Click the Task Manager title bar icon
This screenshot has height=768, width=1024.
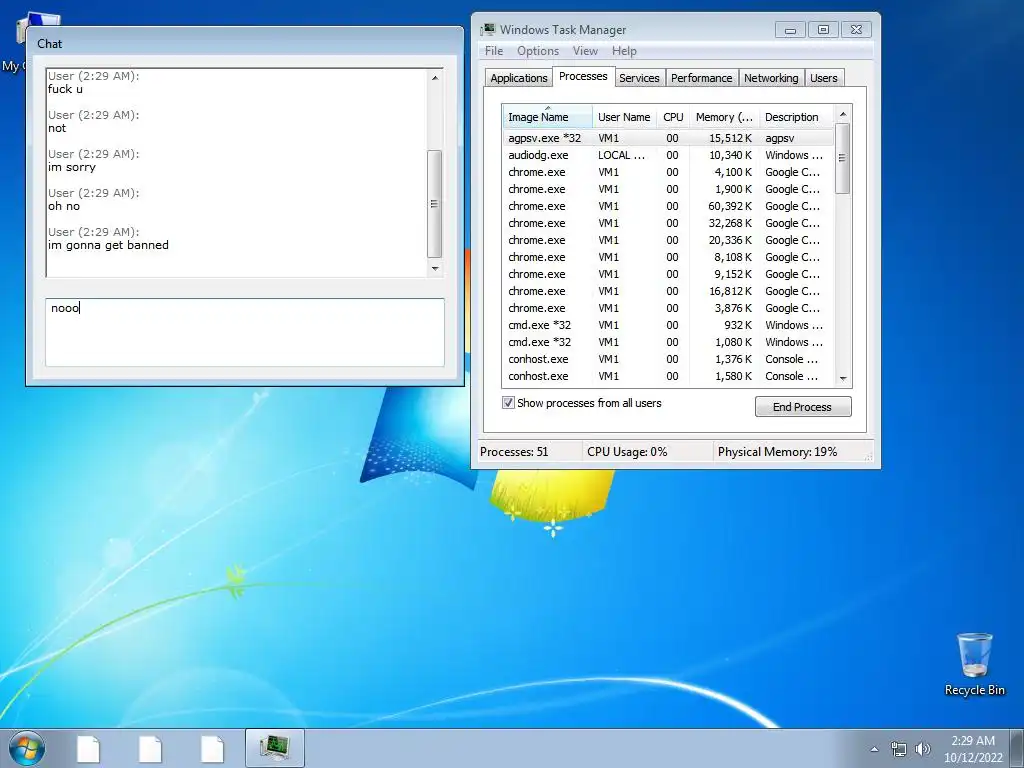488,29
